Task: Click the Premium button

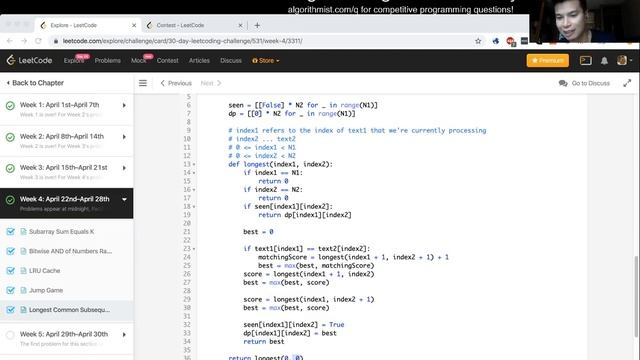Action: pos(547,60)
